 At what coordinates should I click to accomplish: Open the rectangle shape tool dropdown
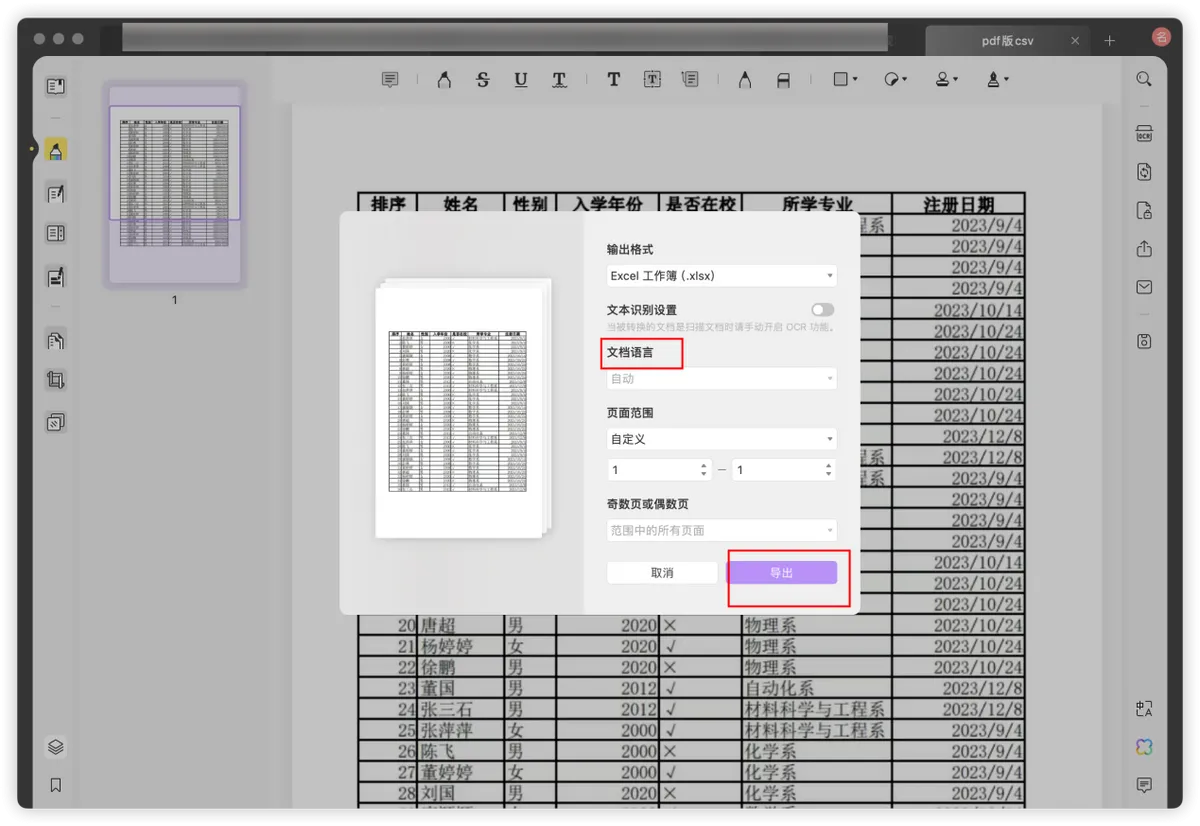[845, 80]
